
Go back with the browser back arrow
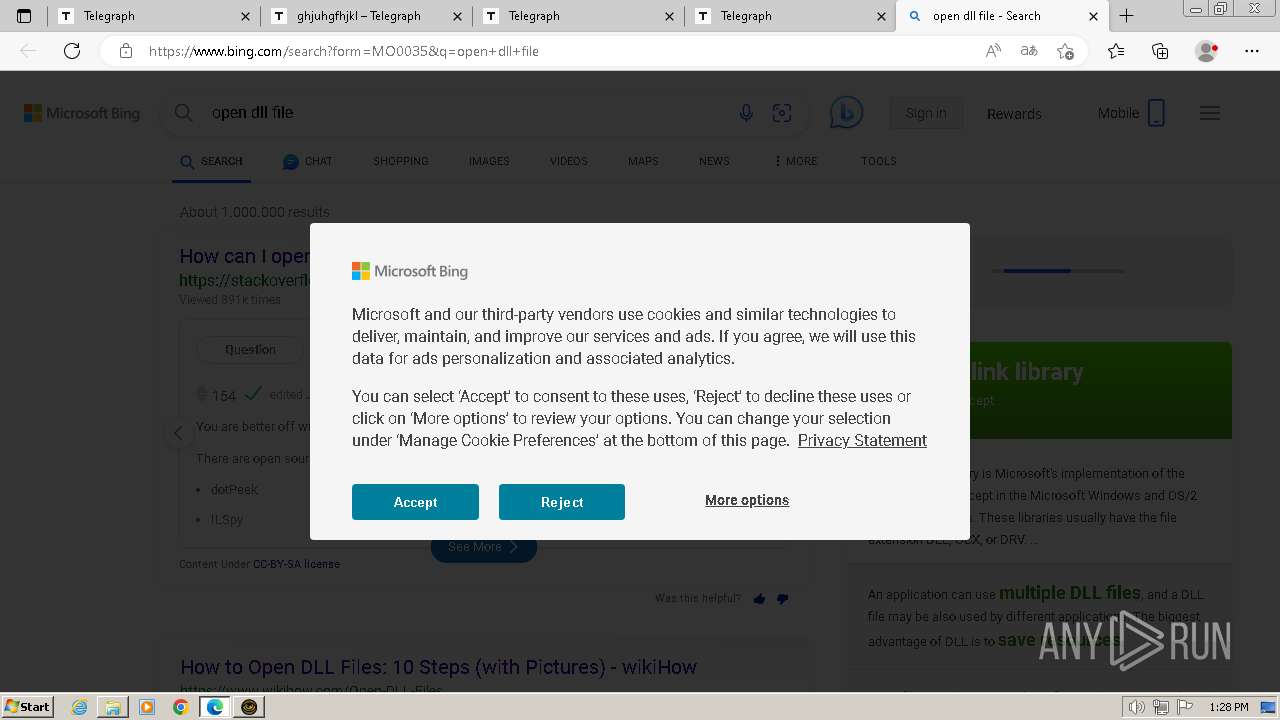point(28,51)
